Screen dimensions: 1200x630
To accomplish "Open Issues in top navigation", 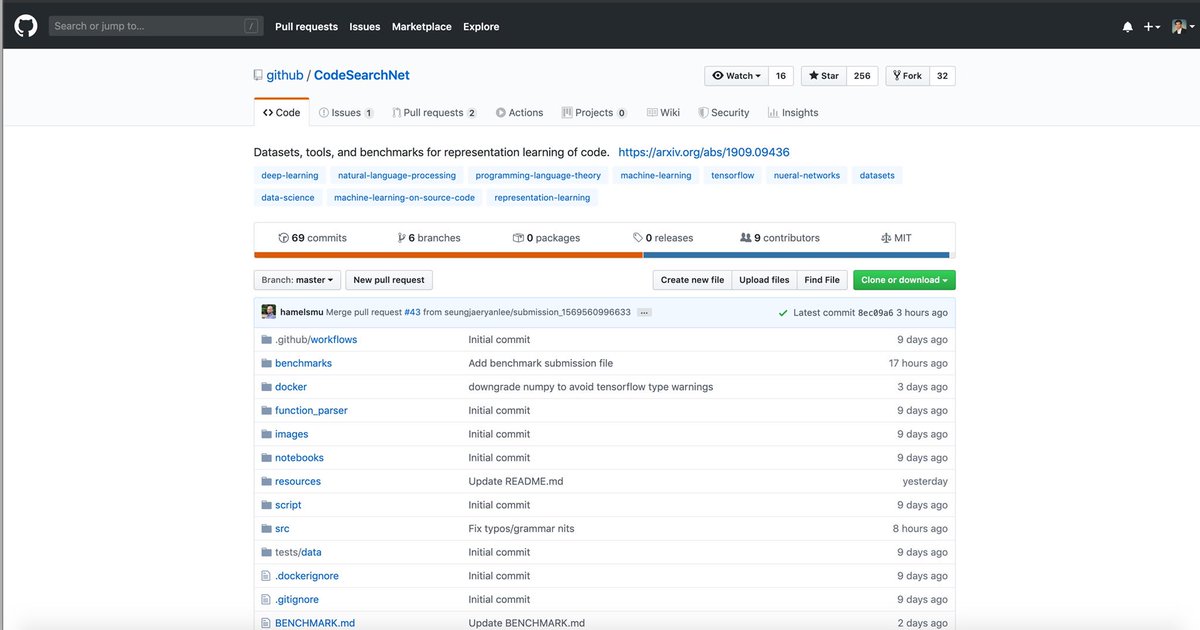I will tap(365, 27).
